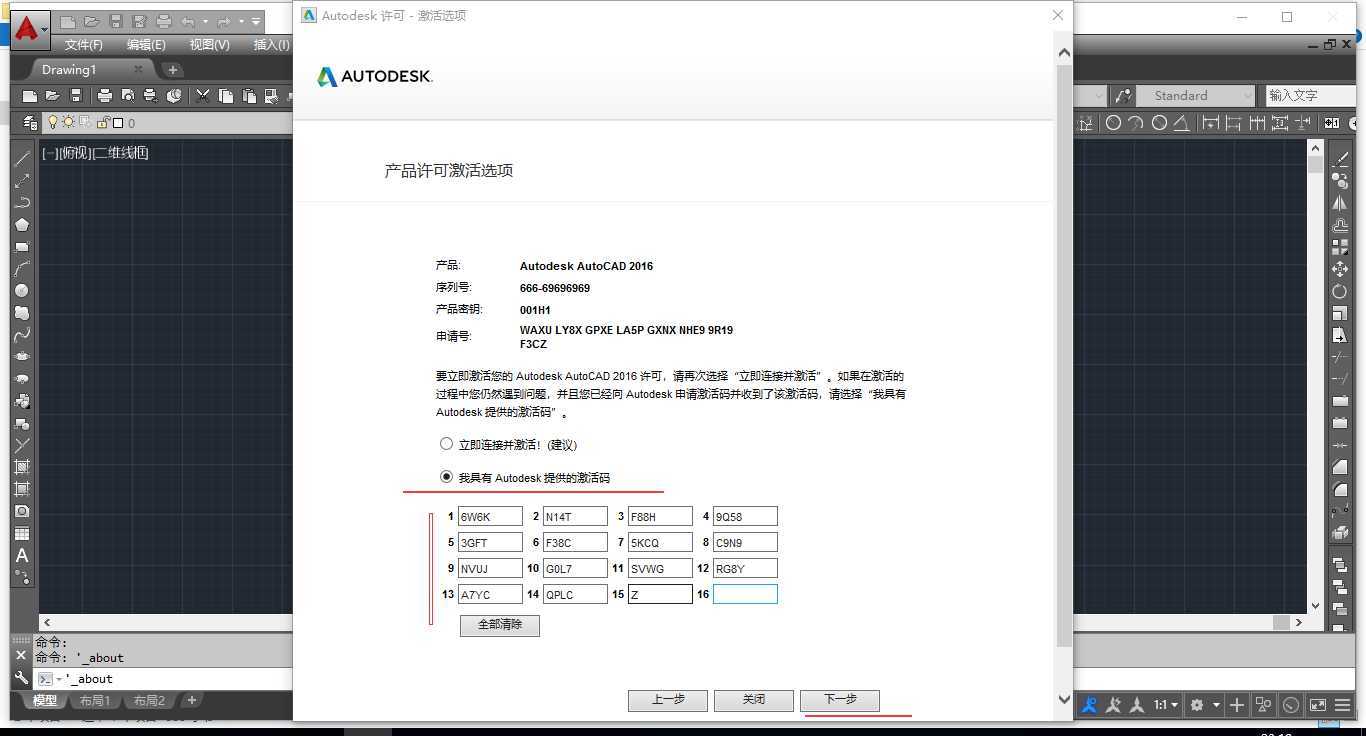Image resolution: width=1366 pixels, height=736 pixels.
Task: Click Open in the quick access toolbar
Action: click(x=91, y=21)
